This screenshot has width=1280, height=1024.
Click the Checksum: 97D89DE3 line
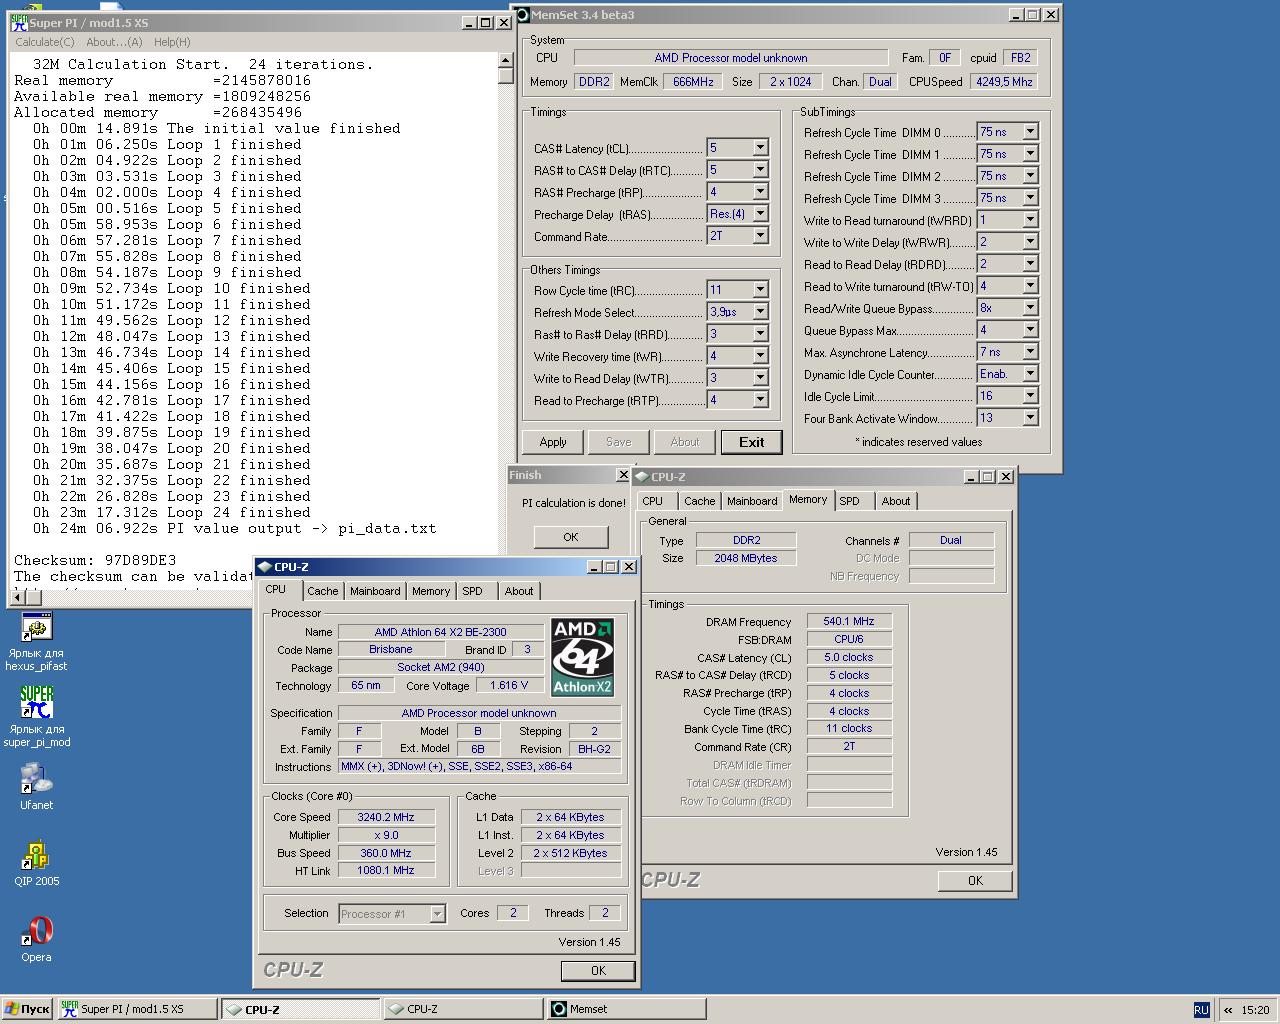click(95, 560)
